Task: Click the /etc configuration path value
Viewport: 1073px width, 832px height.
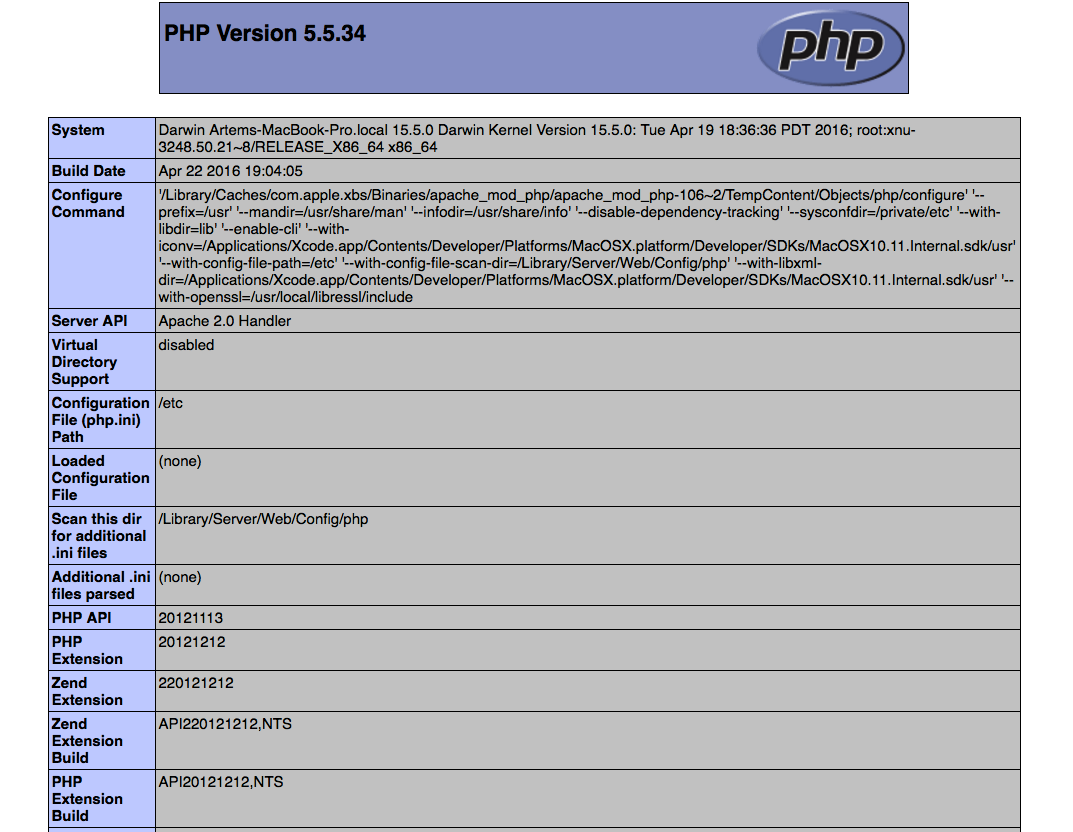Action: 171,403
